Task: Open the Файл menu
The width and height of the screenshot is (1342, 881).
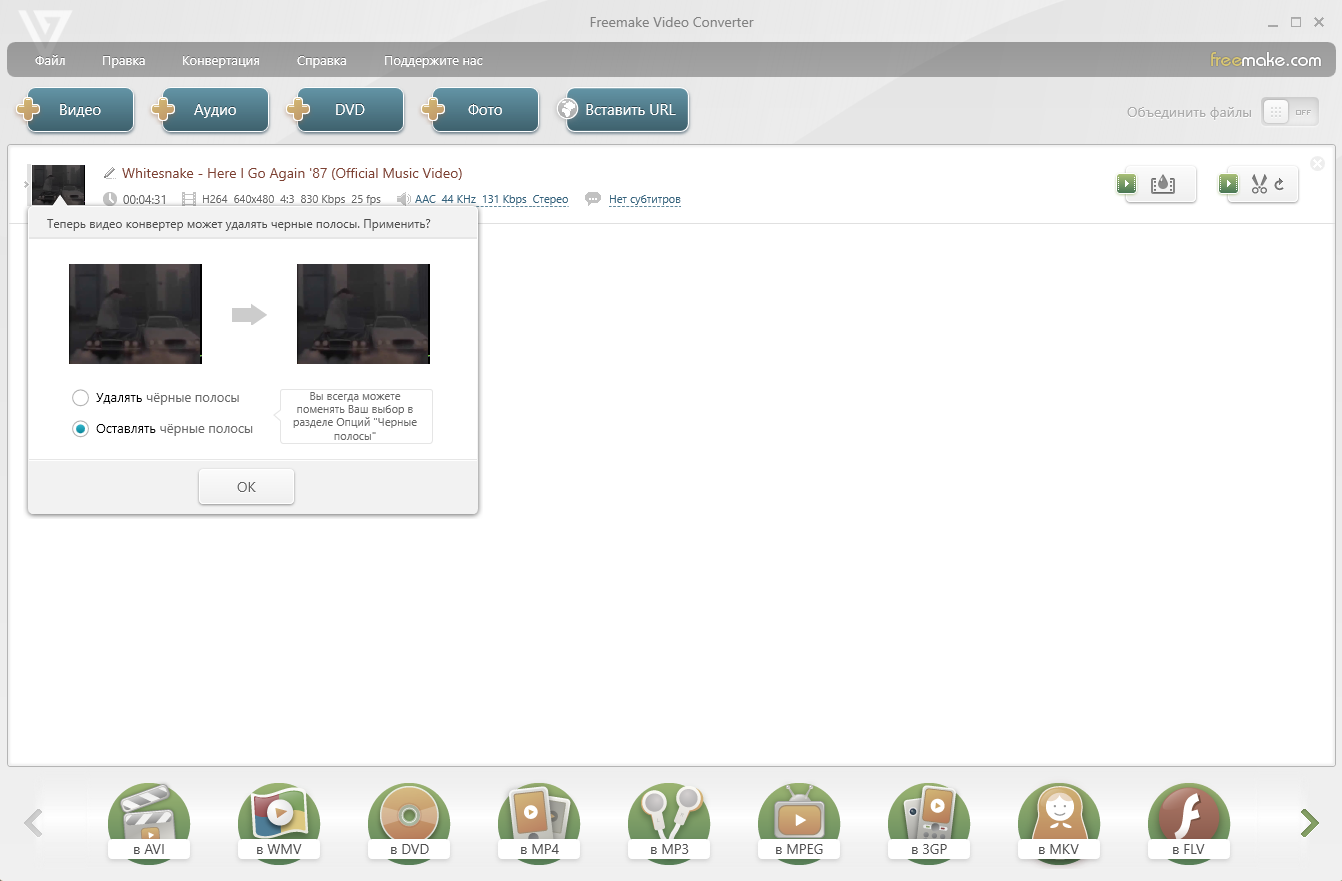Action: pos(50,61)
